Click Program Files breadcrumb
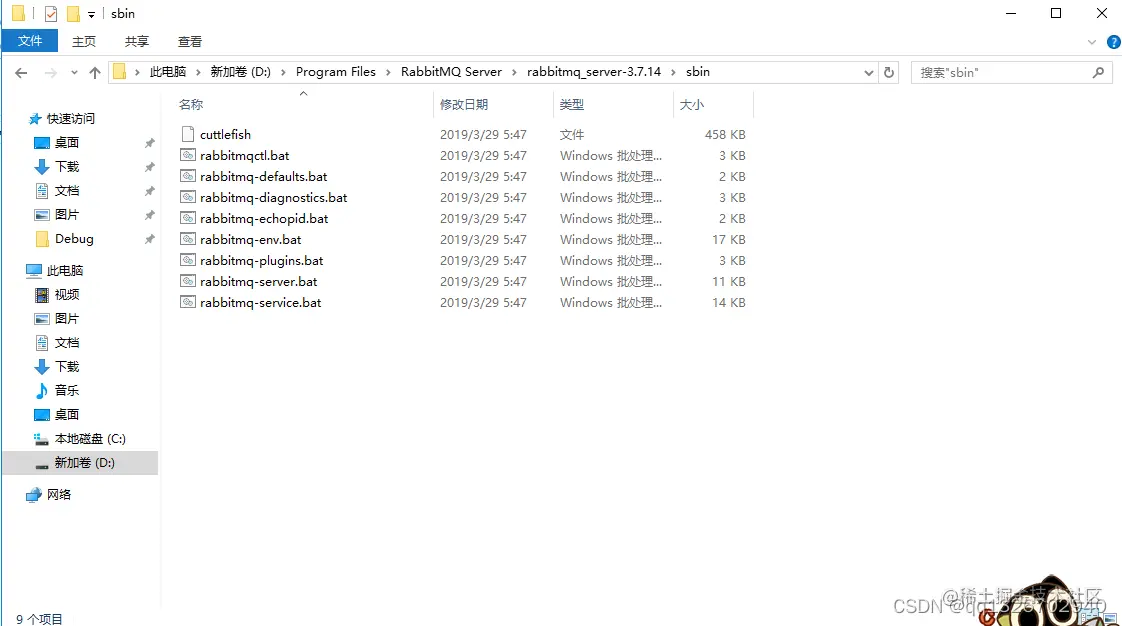The image size is (1122, 626). tap(336, 72)
